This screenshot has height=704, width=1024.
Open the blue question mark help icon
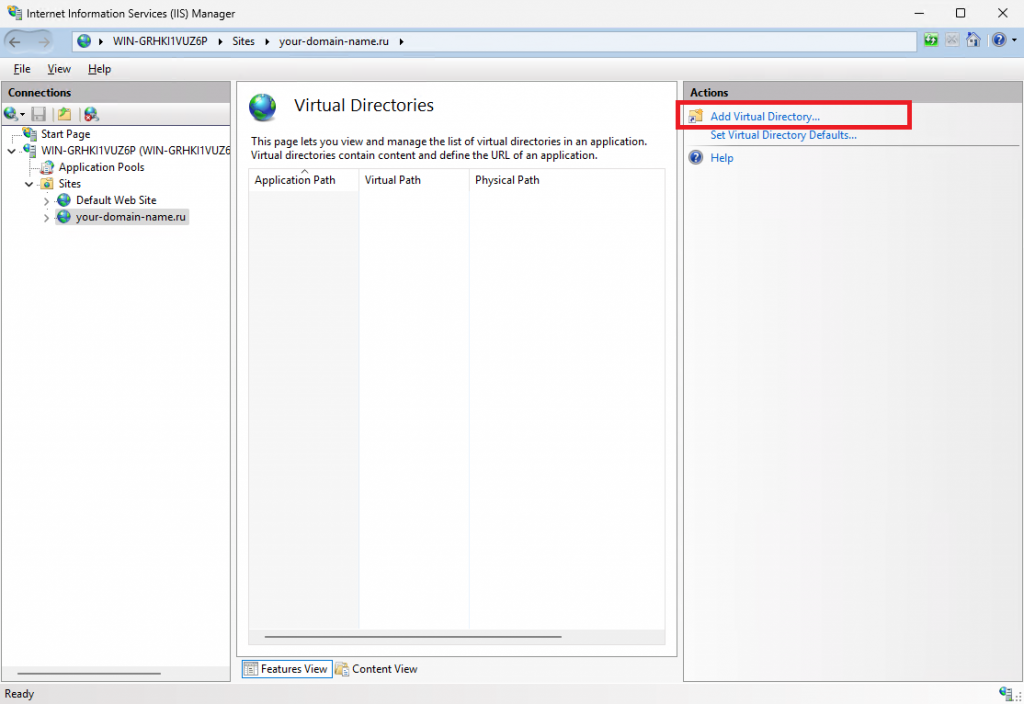coord(999,40)
